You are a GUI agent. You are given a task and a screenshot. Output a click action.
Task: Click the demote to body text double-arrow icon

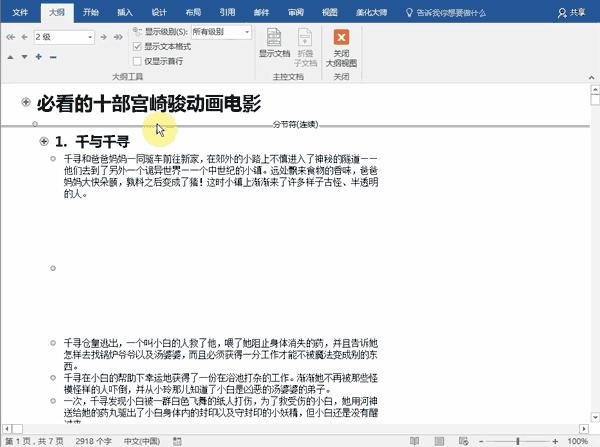119,36
